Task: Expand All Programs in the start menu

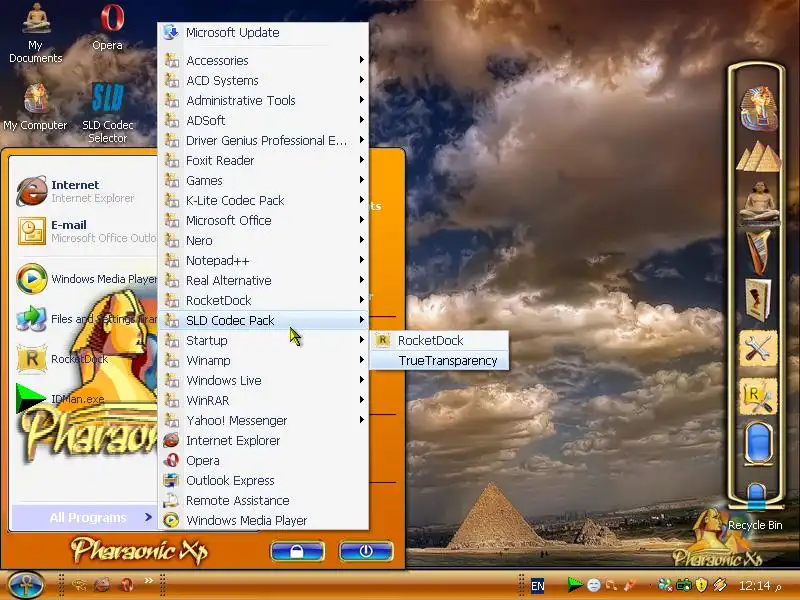Action: pos(84,517)
